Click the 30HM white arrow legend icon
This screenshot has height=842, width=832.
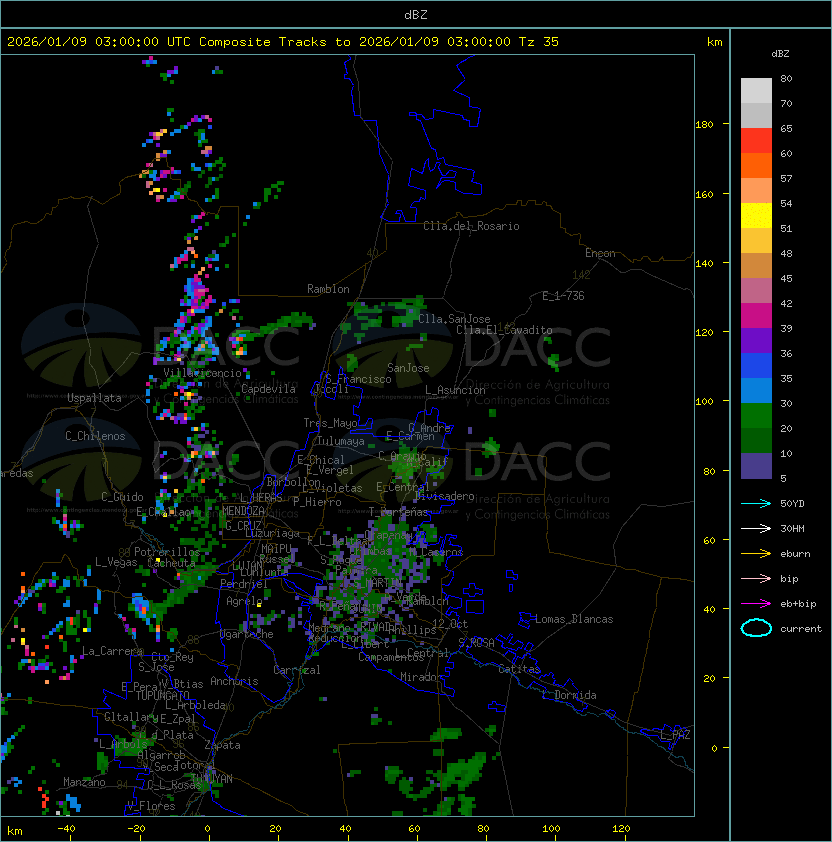click(x=756, y=528)
